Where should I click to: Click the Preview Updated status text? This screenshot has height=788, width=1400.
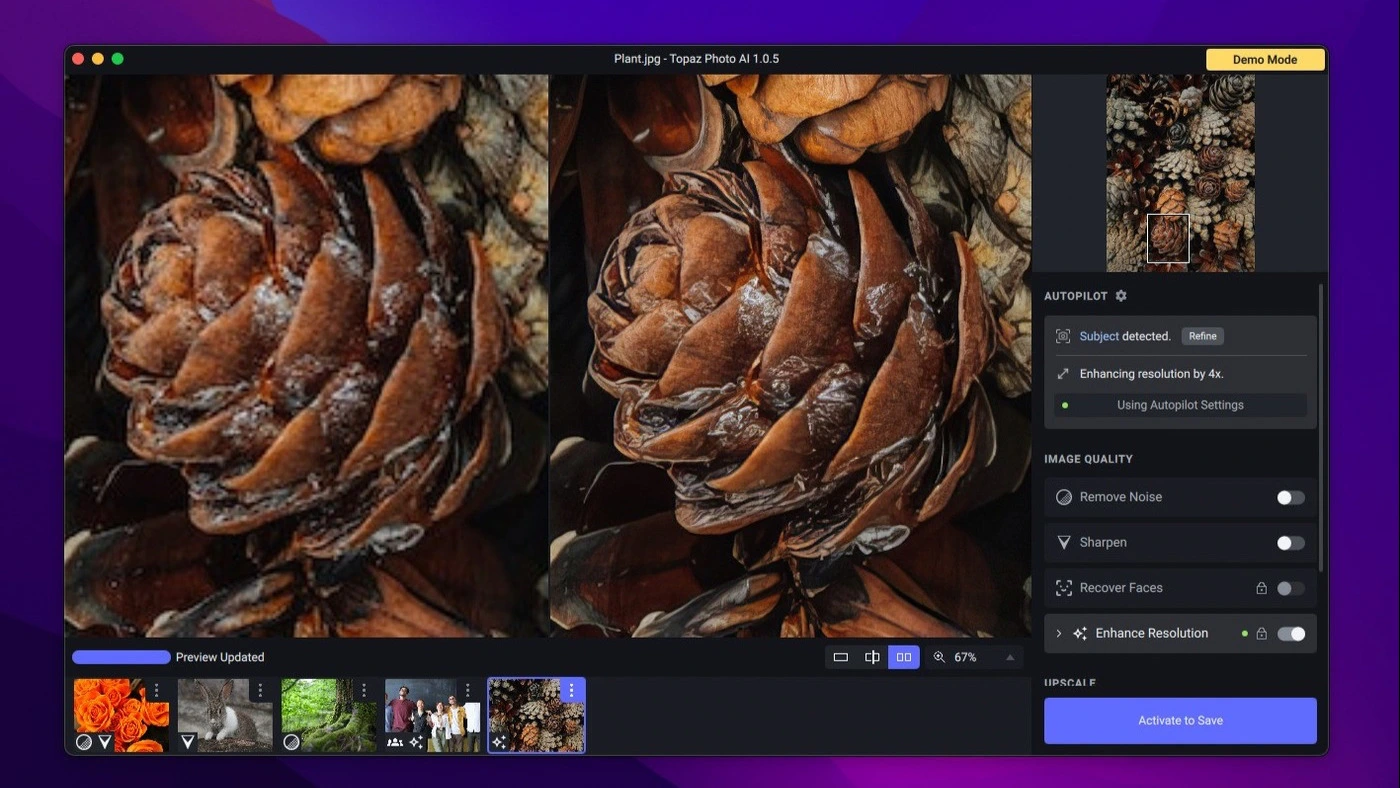[220, 657]
